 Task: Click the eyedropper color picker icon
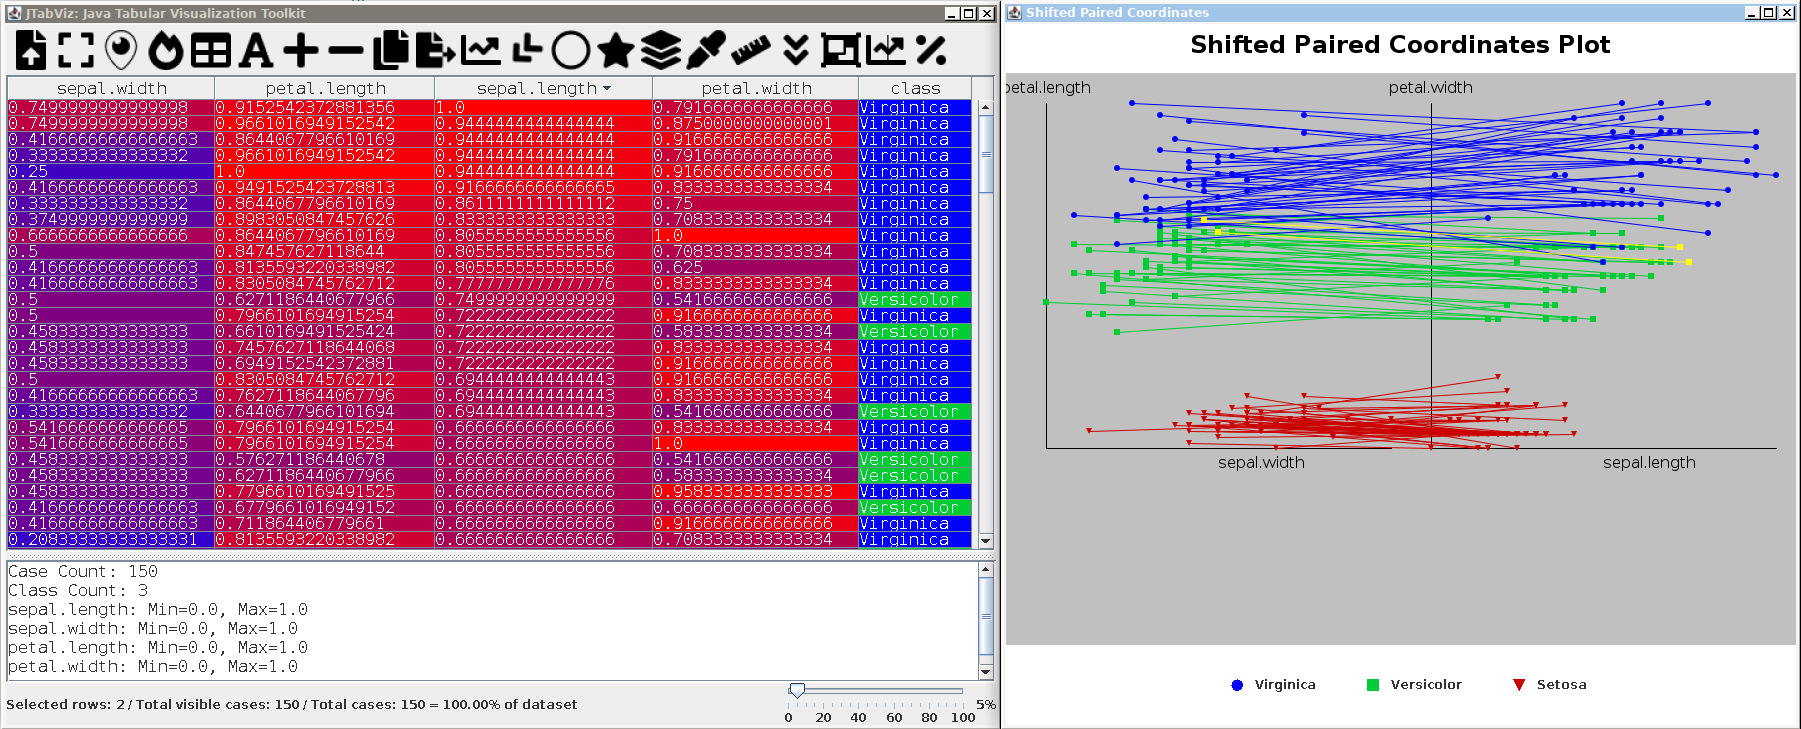coord(706,50)
